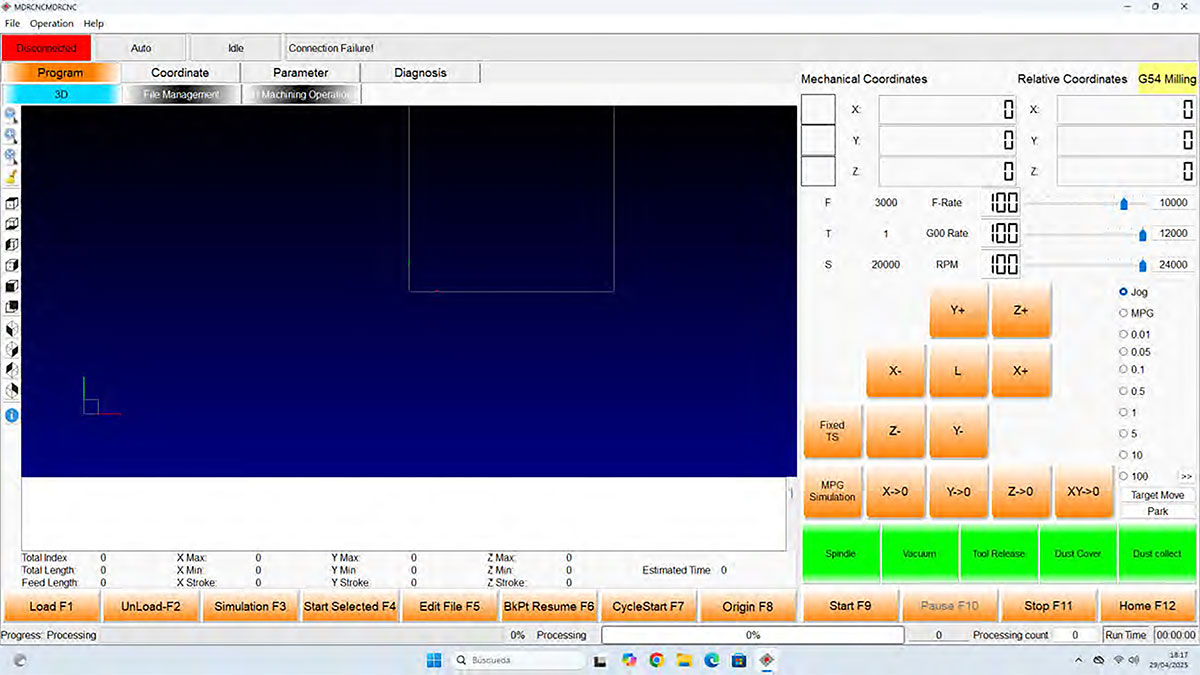Open the Machining Operation sub-tab

click(x=301, y=95)
